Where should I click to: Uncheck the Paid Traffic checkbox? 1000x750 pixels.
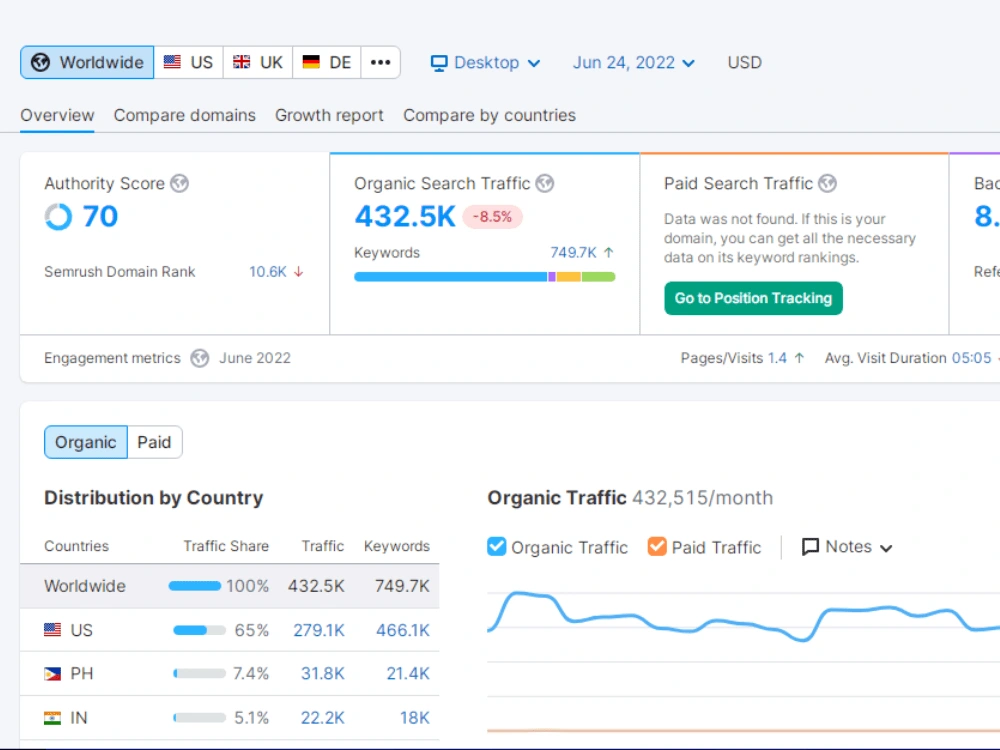click(x=657, y=547)
